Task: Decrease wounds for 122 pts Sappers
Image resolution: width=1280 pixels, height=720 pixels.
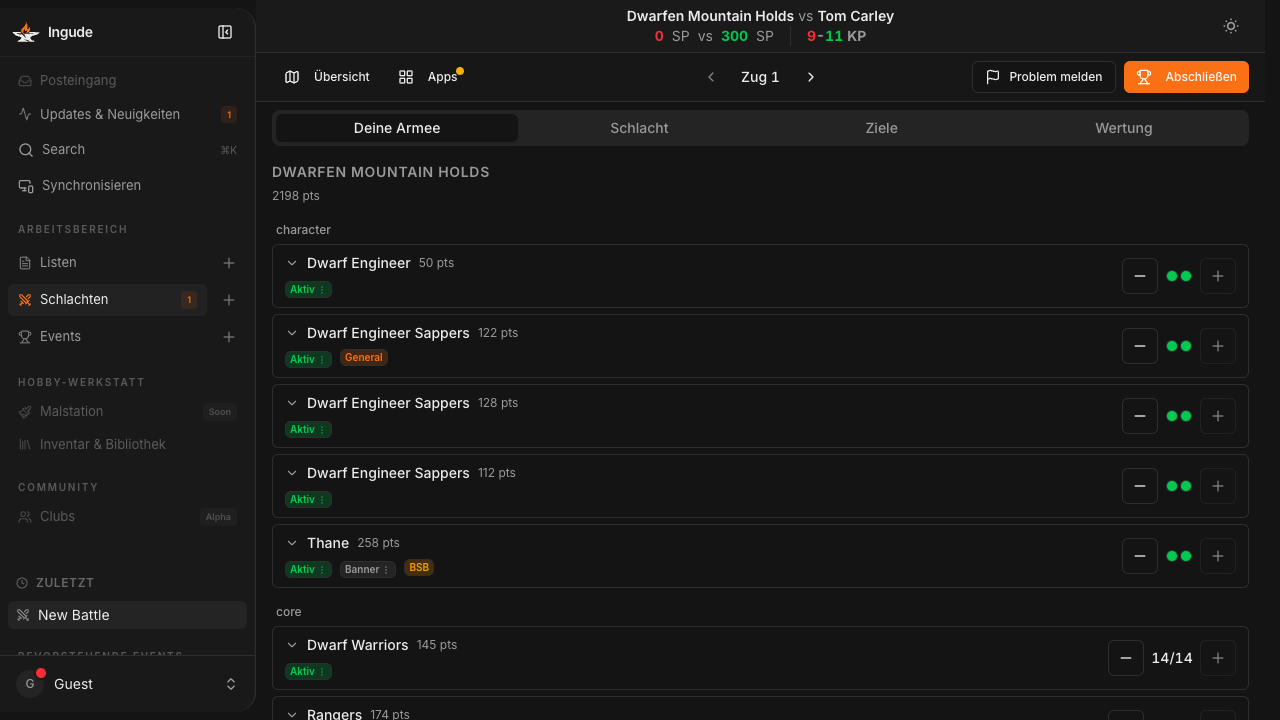Action: point(1140,346)
